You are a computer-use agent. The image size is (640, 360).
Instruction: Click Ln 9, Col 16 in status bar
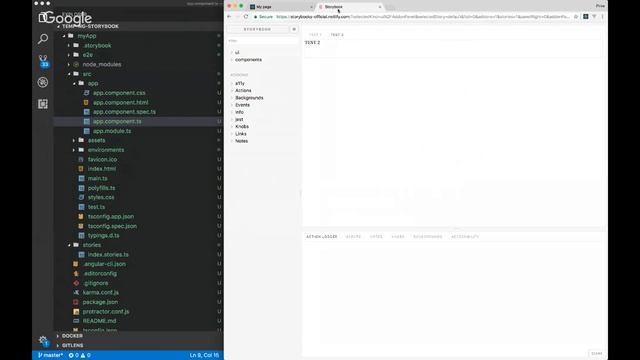pyautogui.click(x=204, y=355)
